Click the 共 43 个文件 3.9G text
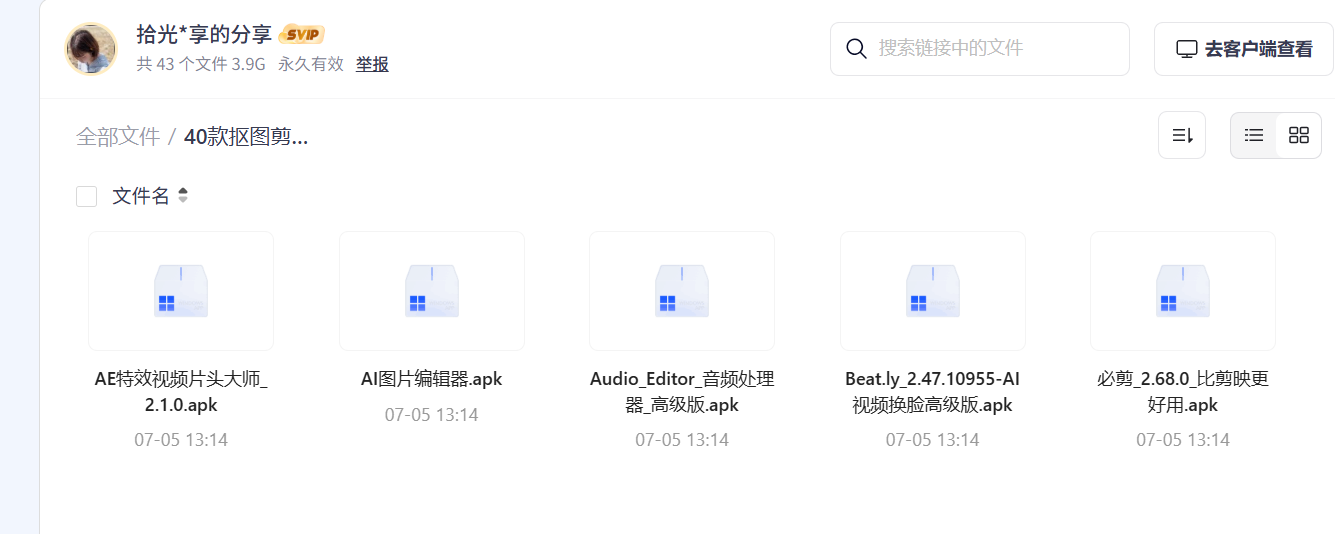 pos(201,64)
